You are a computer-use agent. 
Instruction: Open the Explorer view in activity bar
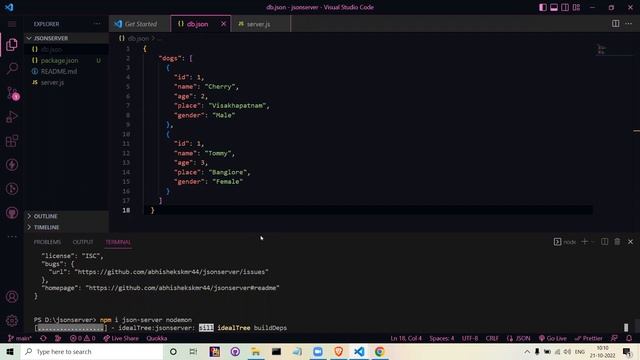pos(12,44)
